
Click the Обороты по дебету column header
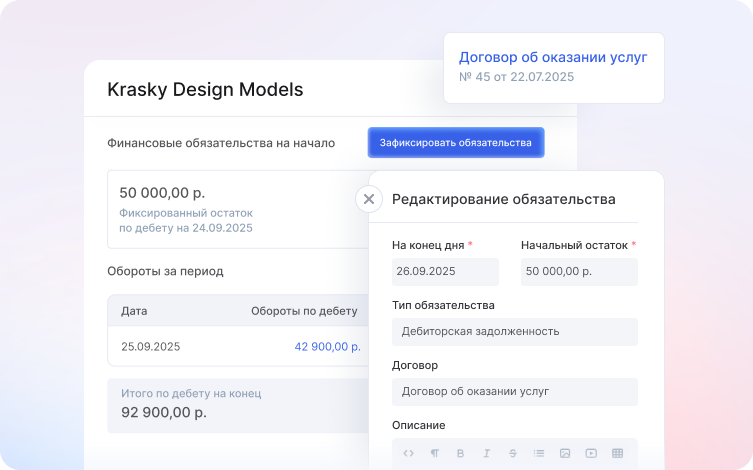click(x=304, y=311)
